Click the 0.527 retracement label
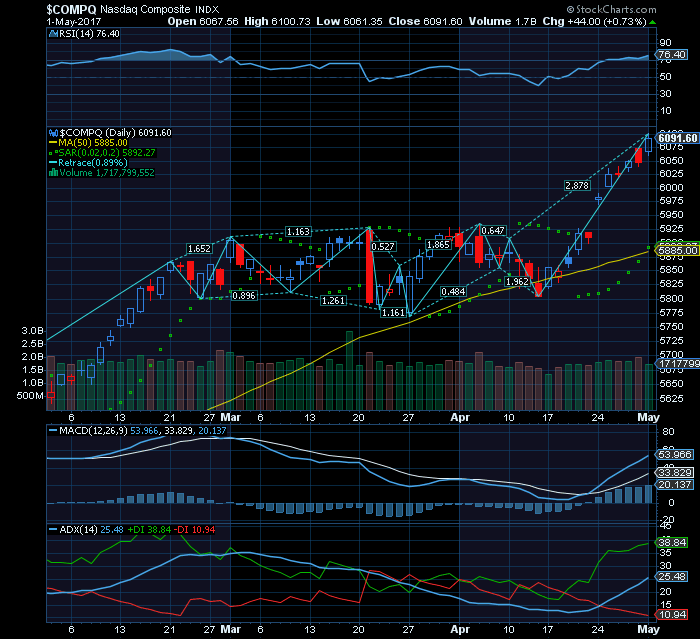This screenshot has height=639, width=700. click(x=383, y=246)
